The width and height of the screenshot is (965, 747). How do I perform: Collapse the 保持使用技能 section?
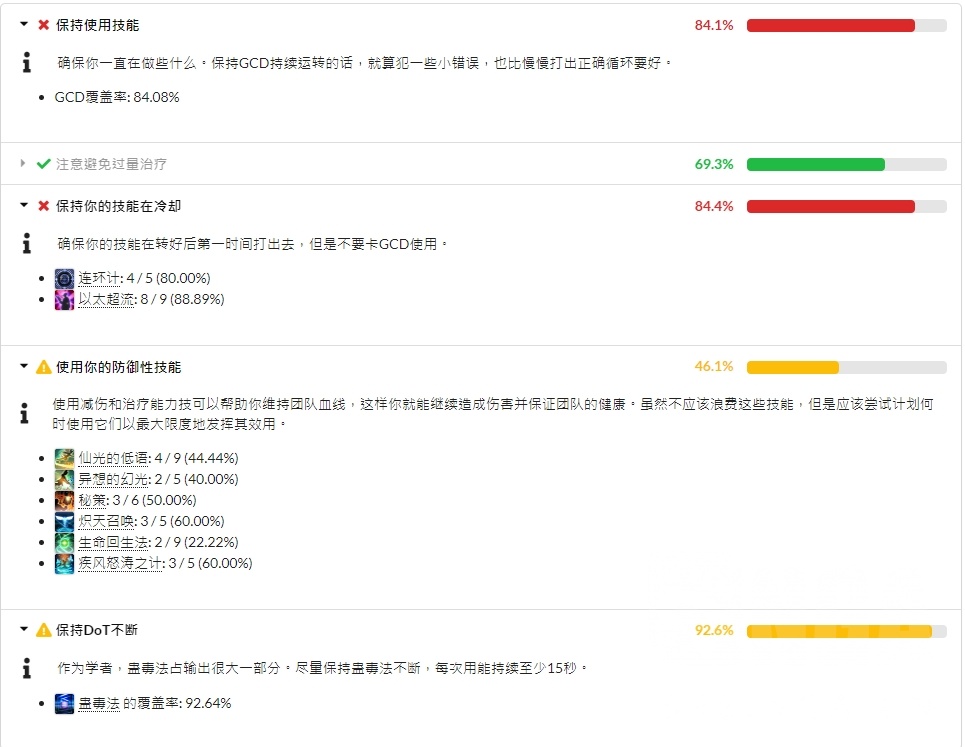coord(22,25)
